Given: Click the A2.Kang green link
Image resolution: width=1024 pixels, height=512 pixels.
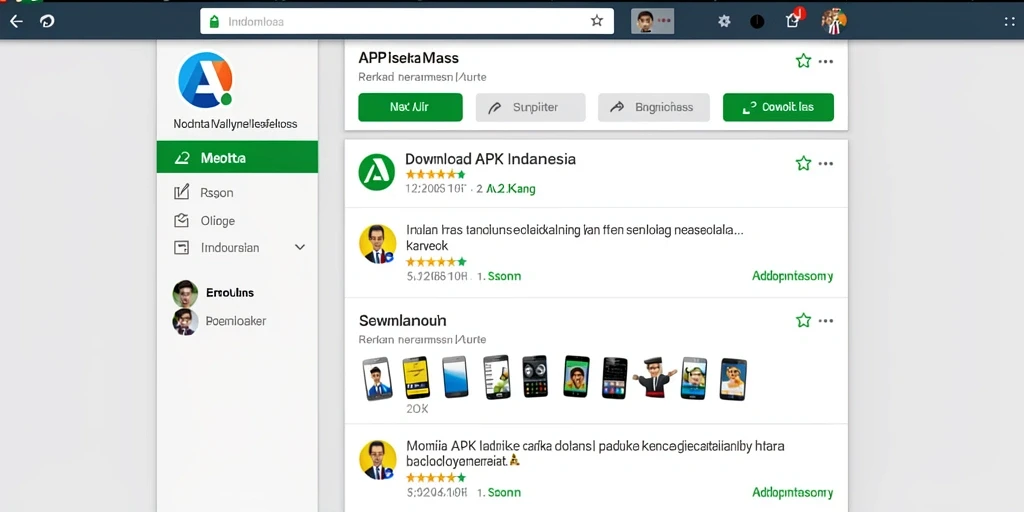Looking at the screenshot, I should [x=511, y=189].
